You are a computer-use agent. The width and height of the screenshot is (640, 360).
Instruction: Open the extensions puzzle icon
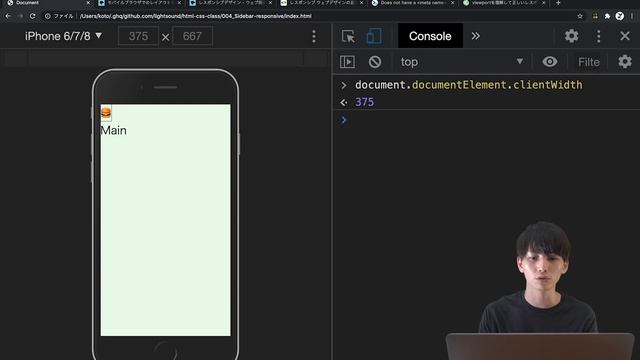click(x=607, y=16)
